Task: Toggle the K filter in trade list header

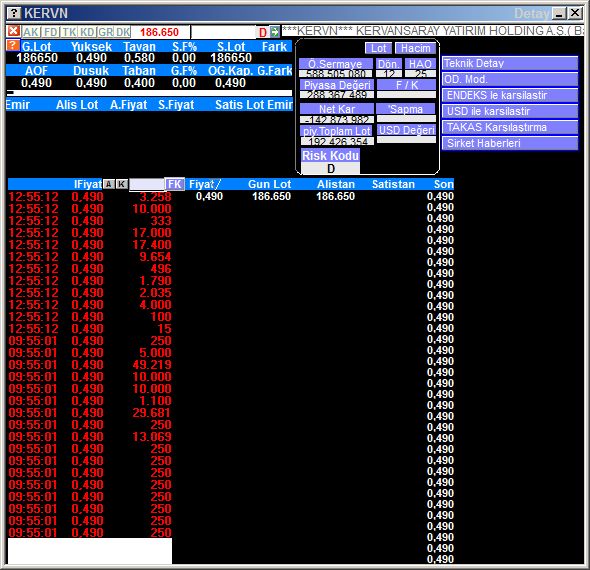Action: pyautogui.click(x=122, y=184)
